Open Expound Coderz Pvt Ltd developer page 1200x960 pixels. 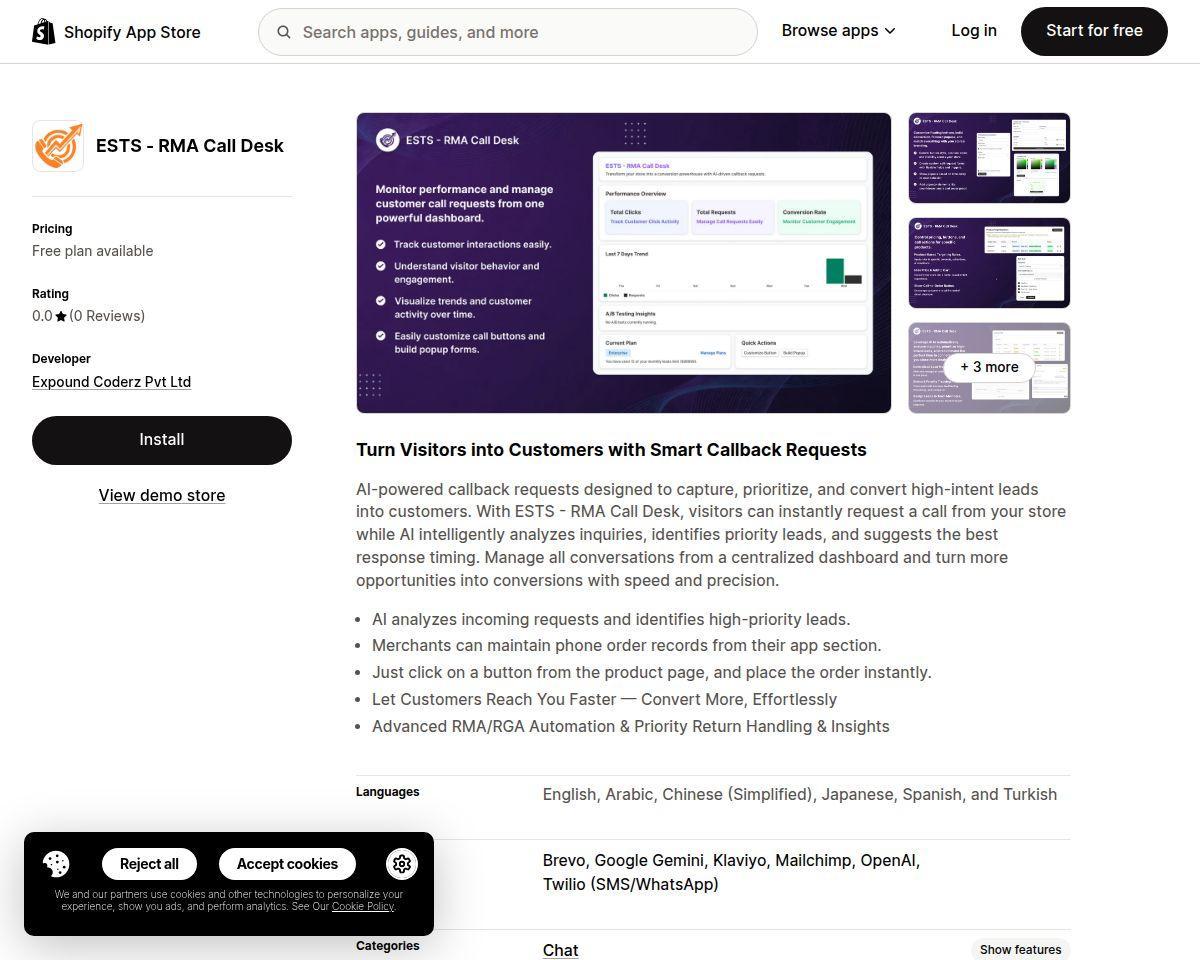[111, 382]
